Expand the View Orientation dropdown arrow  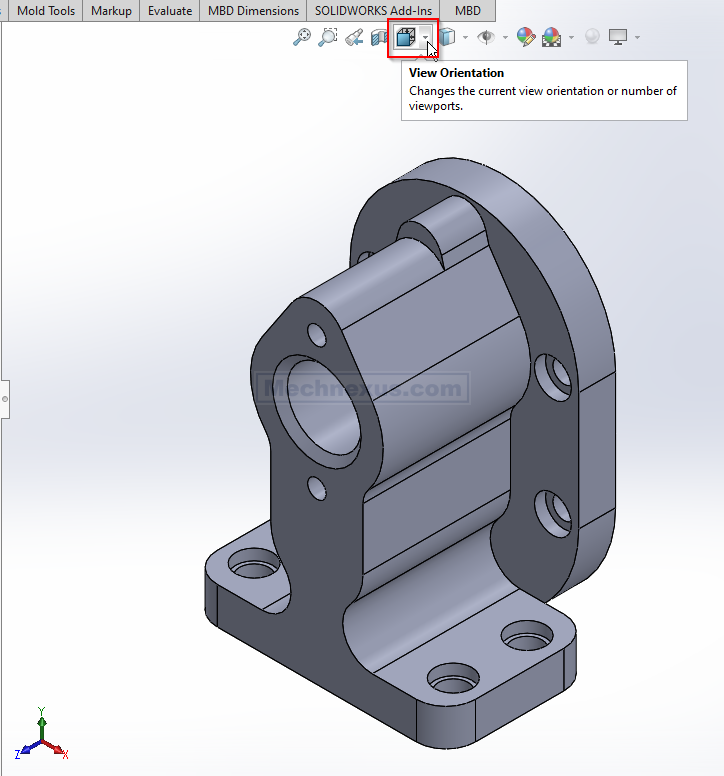426,38
